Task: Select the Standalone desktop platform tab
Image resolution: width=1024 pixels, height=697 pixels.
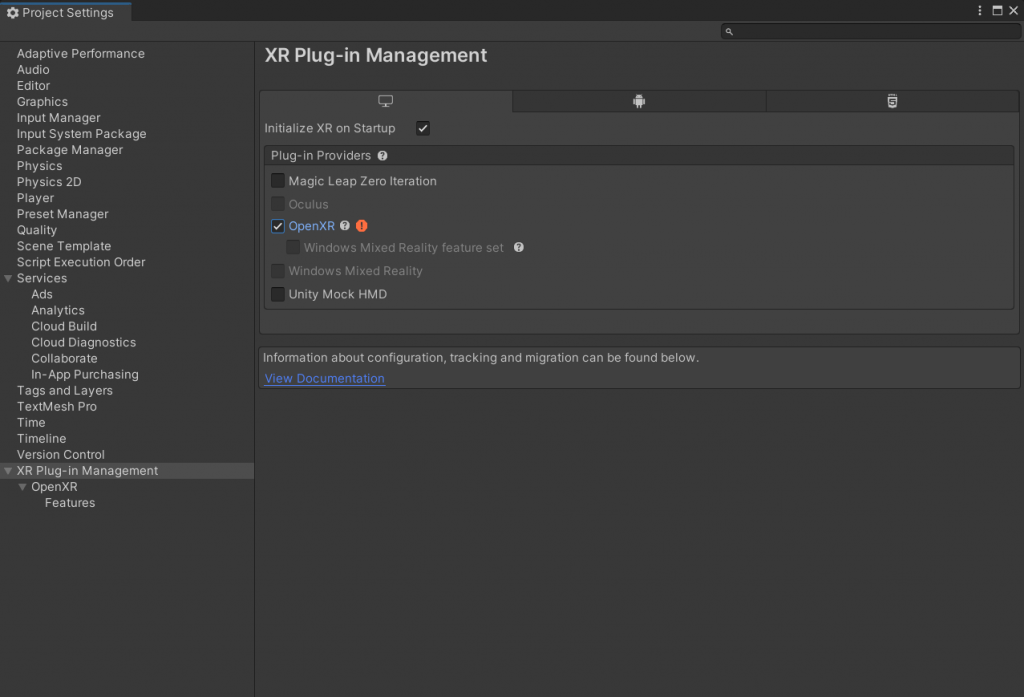Action: point(386,101)
